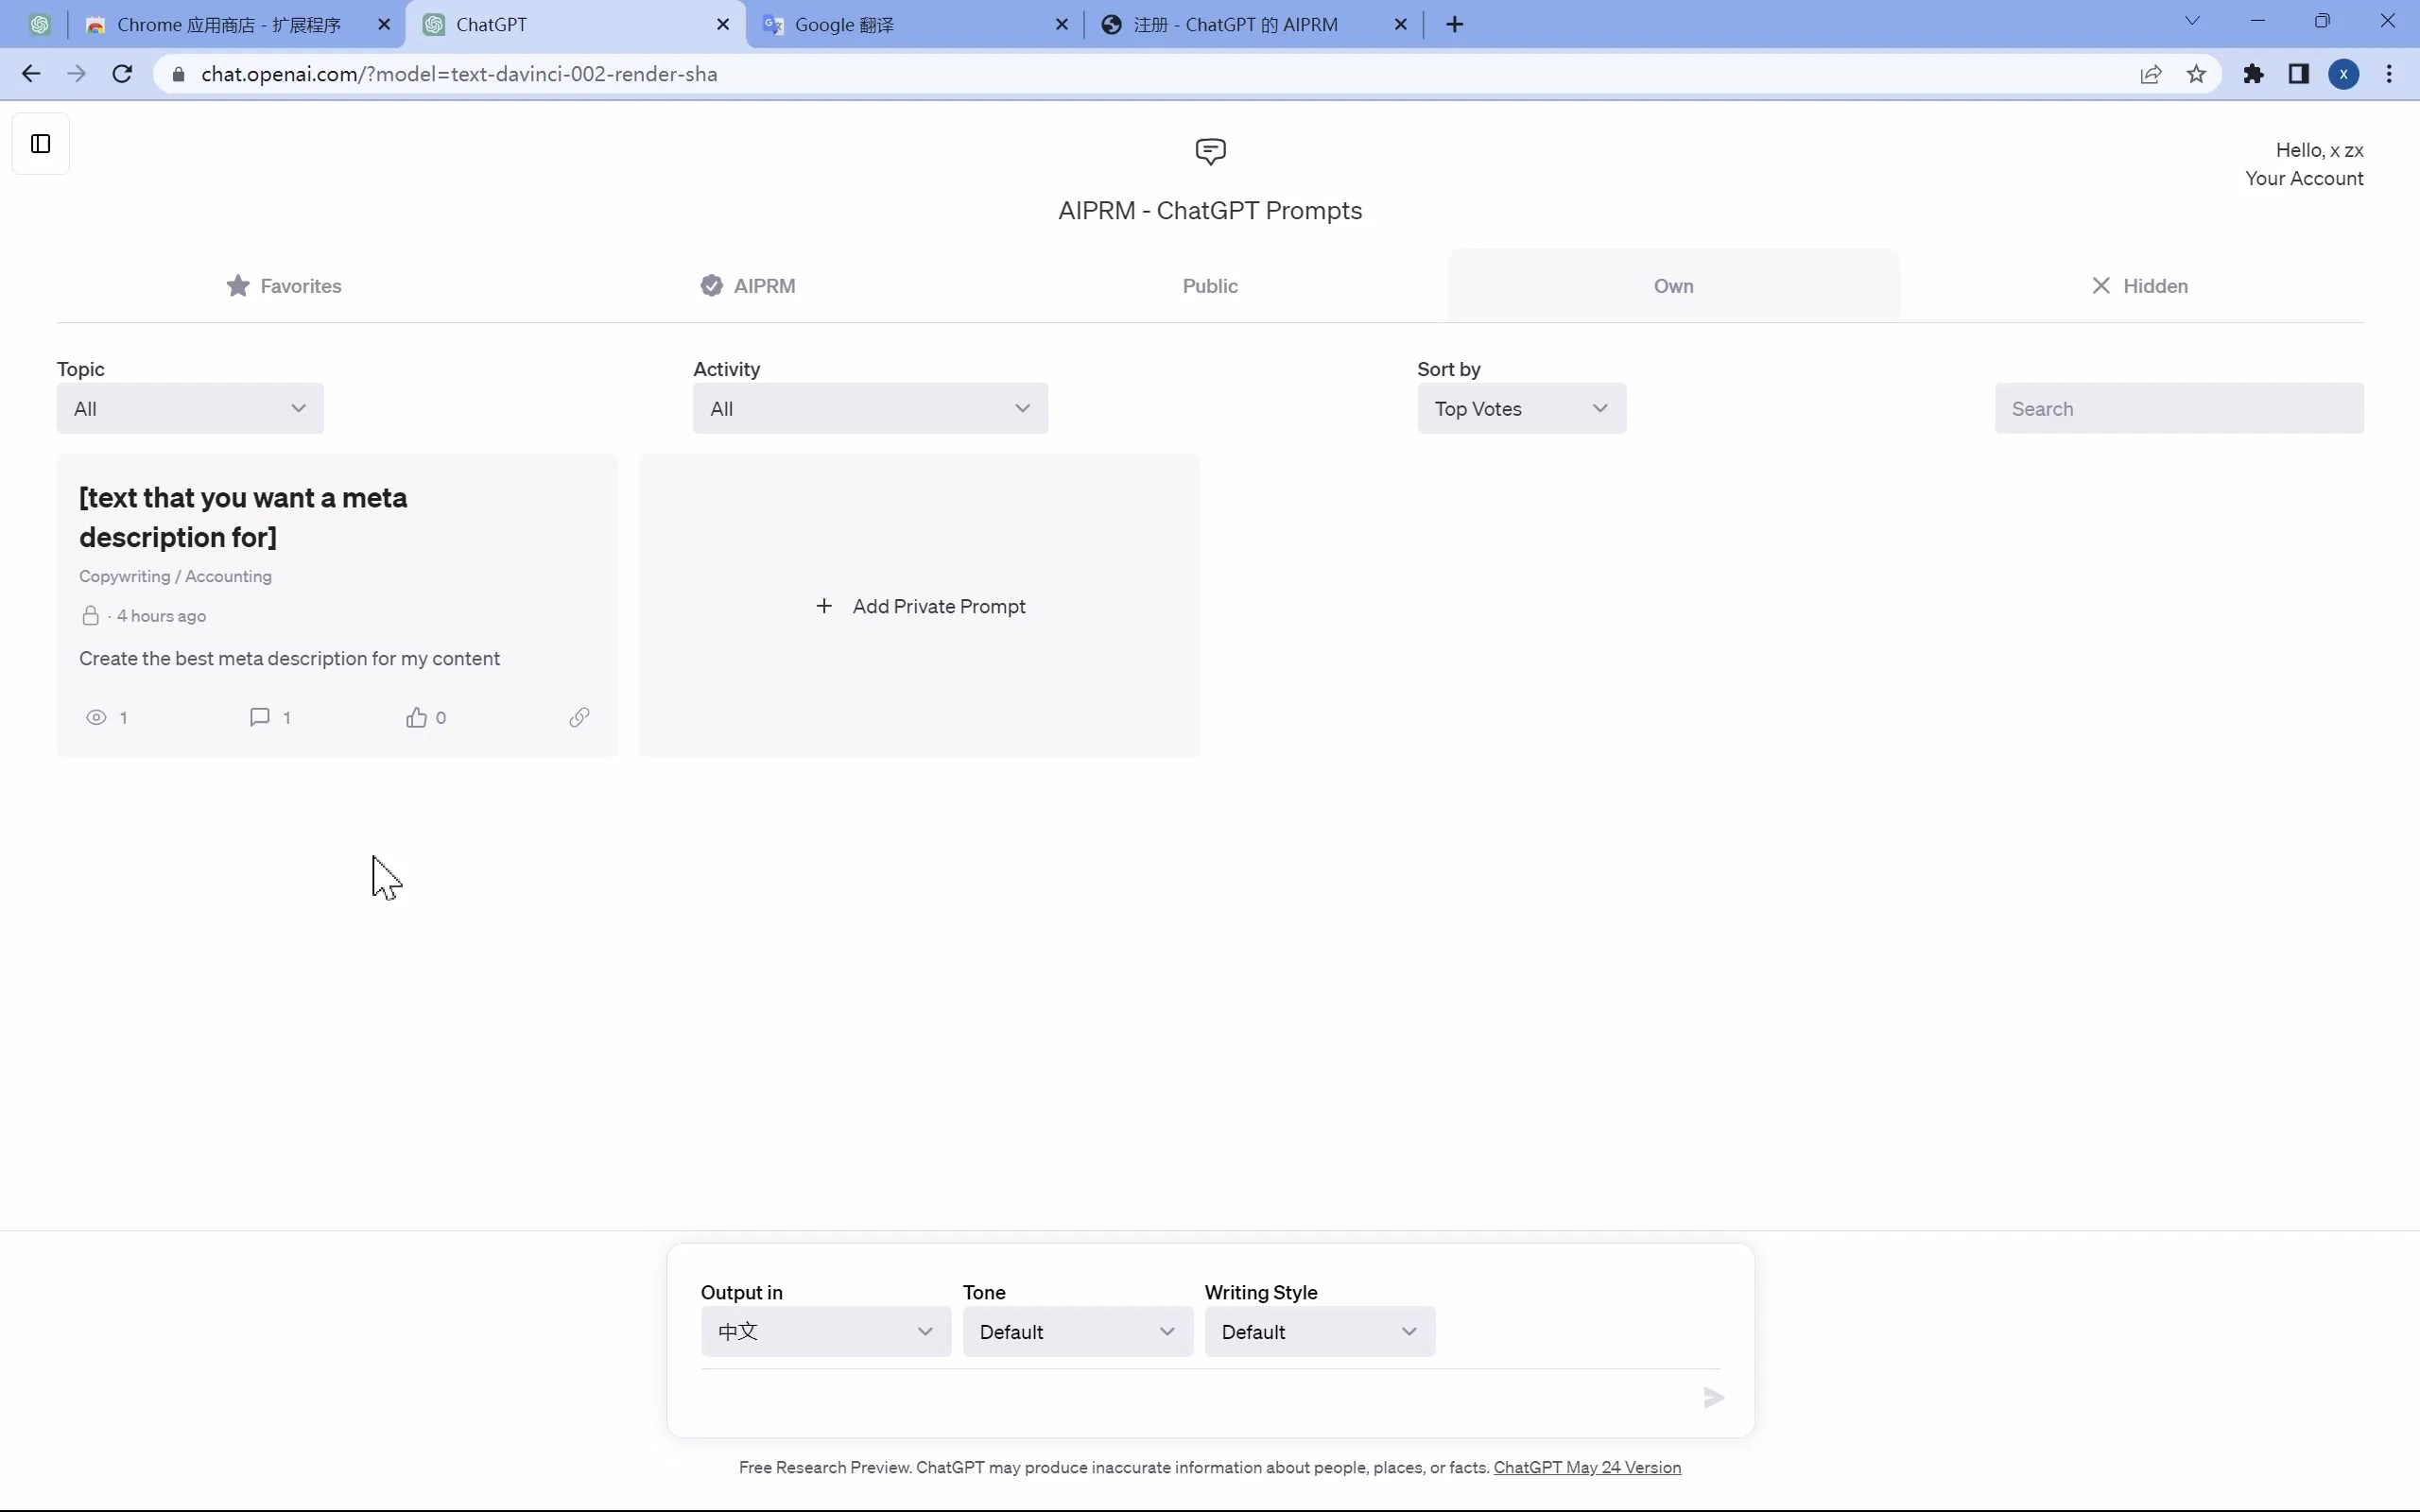
Task: Toggle the ChatGPT sidebar panel icon
Action: click(41, 144)
